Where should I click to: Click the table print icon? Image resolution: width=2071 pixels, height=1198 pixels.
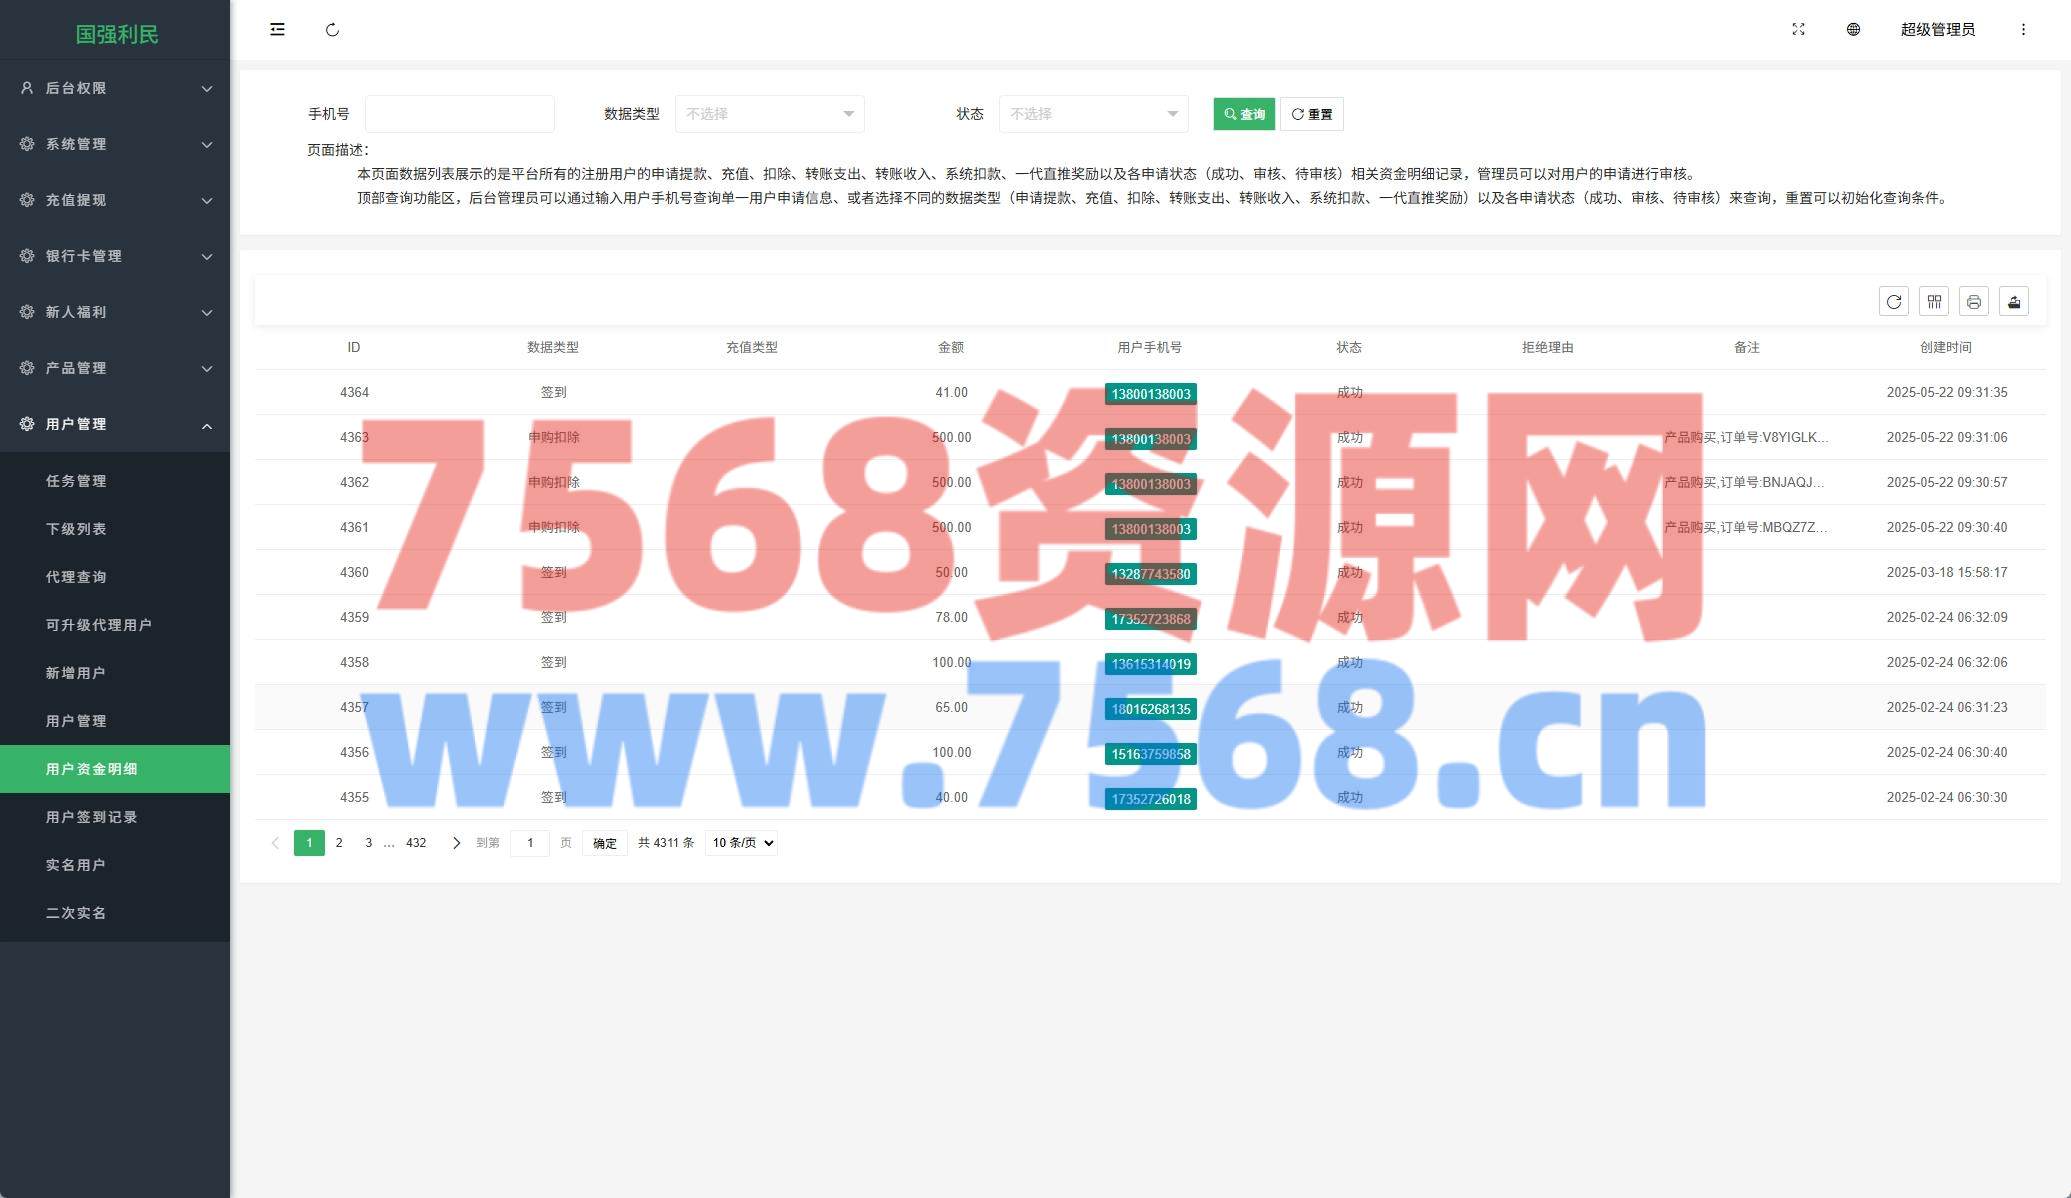click(x=1973, y=302)
